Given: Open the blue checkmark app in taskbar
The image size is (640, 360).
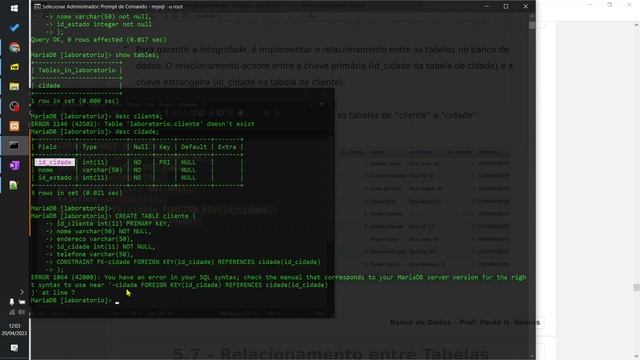Looking at the screenshot, I should click(14, 28).
